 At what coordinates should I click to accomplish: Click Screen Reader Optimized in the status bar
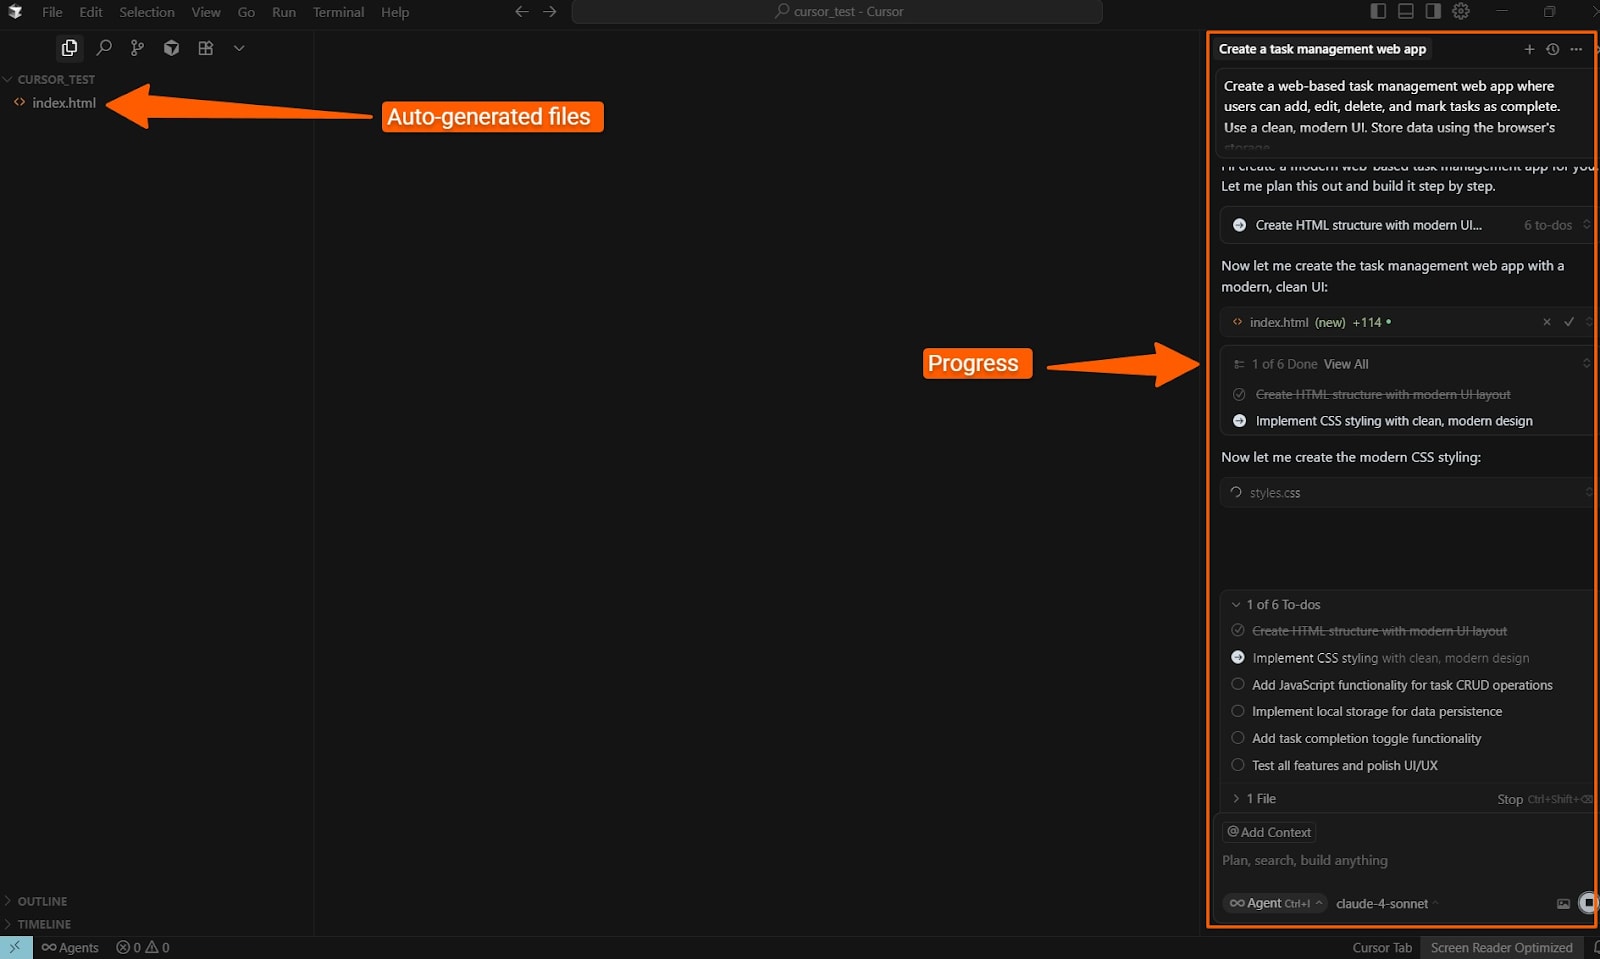tap(1501, 948)
